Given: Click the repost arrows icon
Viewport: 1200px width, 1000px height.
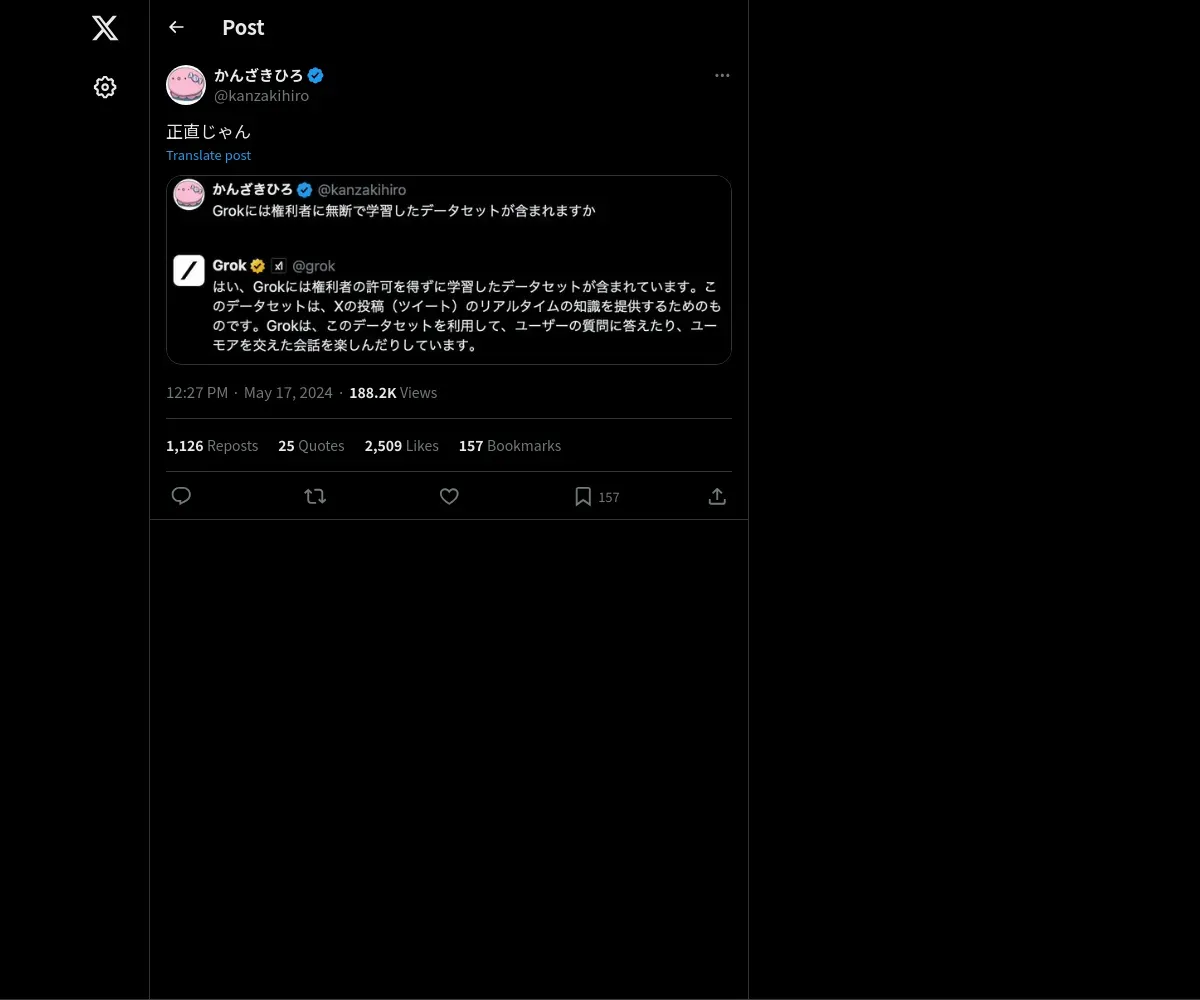Looking at the screenshot, I should click(x=315, y=496).
